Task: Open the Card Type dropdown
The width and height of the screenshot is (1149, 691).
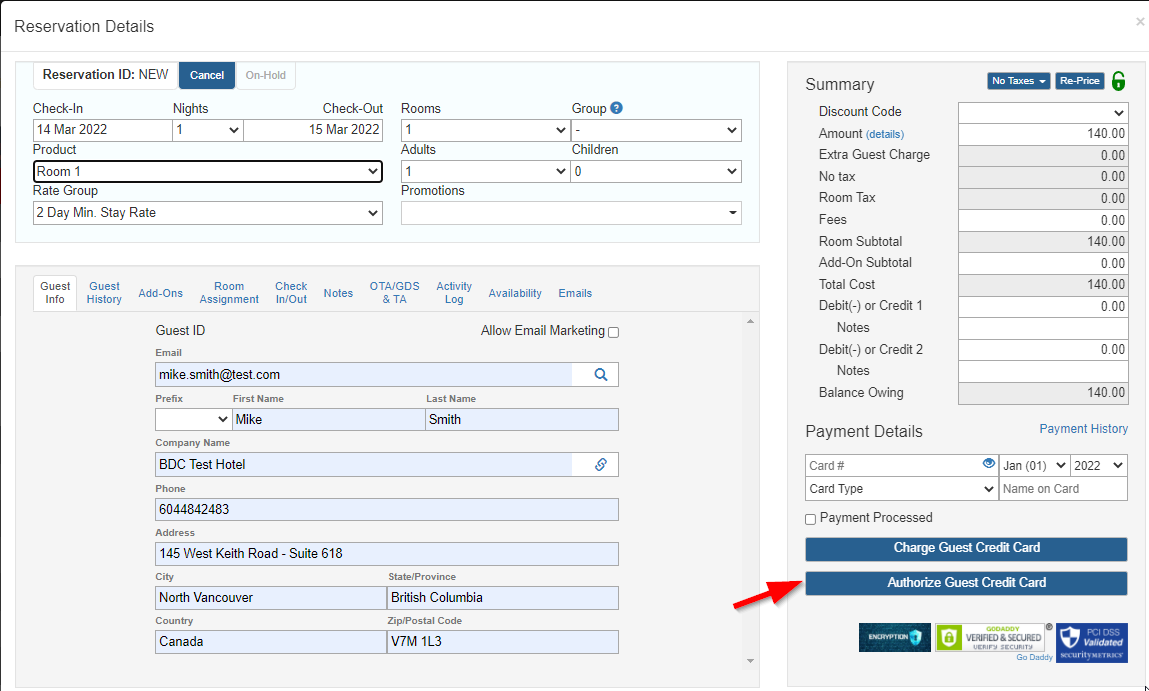Action: [x=901, y=489]
